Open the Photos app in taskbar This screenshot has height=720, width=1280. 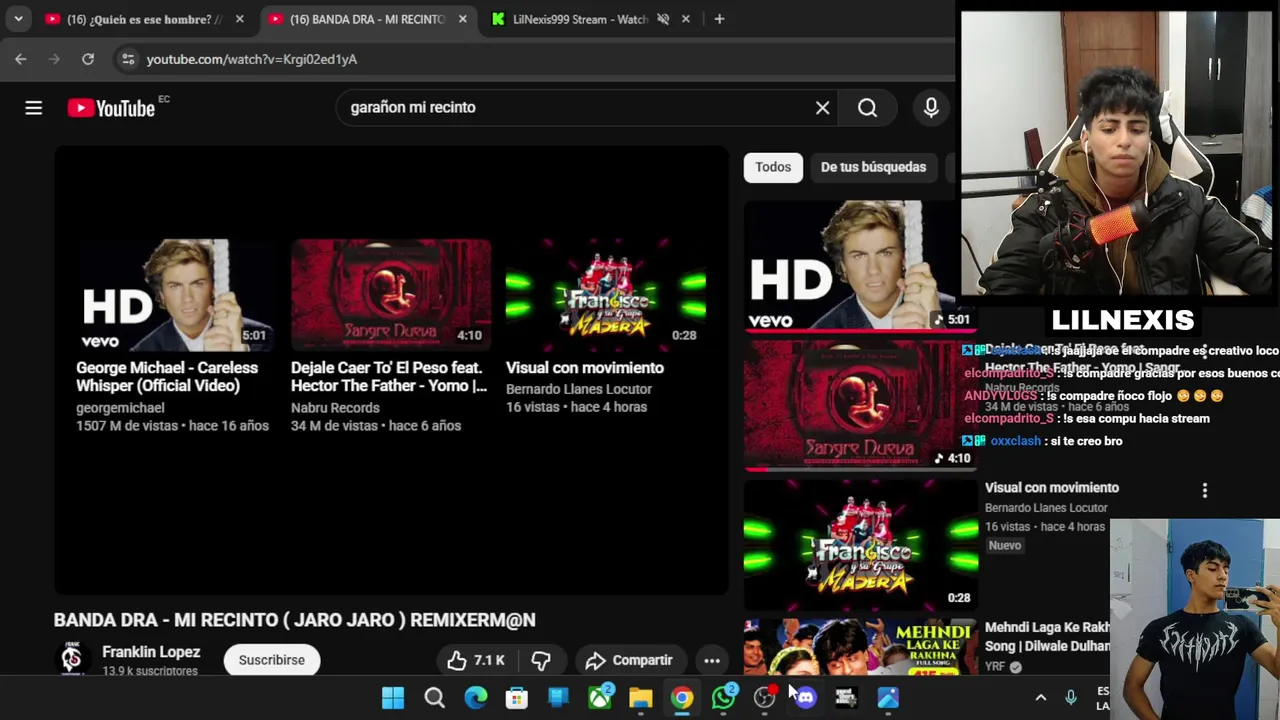point(888,698)
